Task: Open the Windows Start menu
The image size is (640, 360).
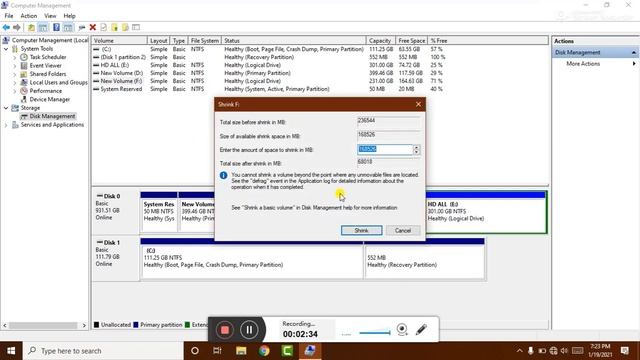Action: 11,351
